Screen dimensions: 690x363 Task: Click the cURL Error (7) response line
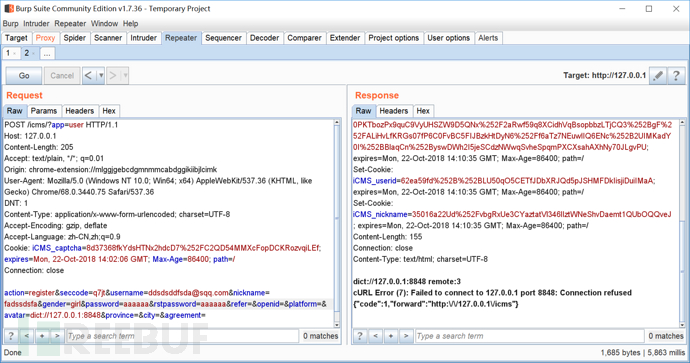point(492,293)
